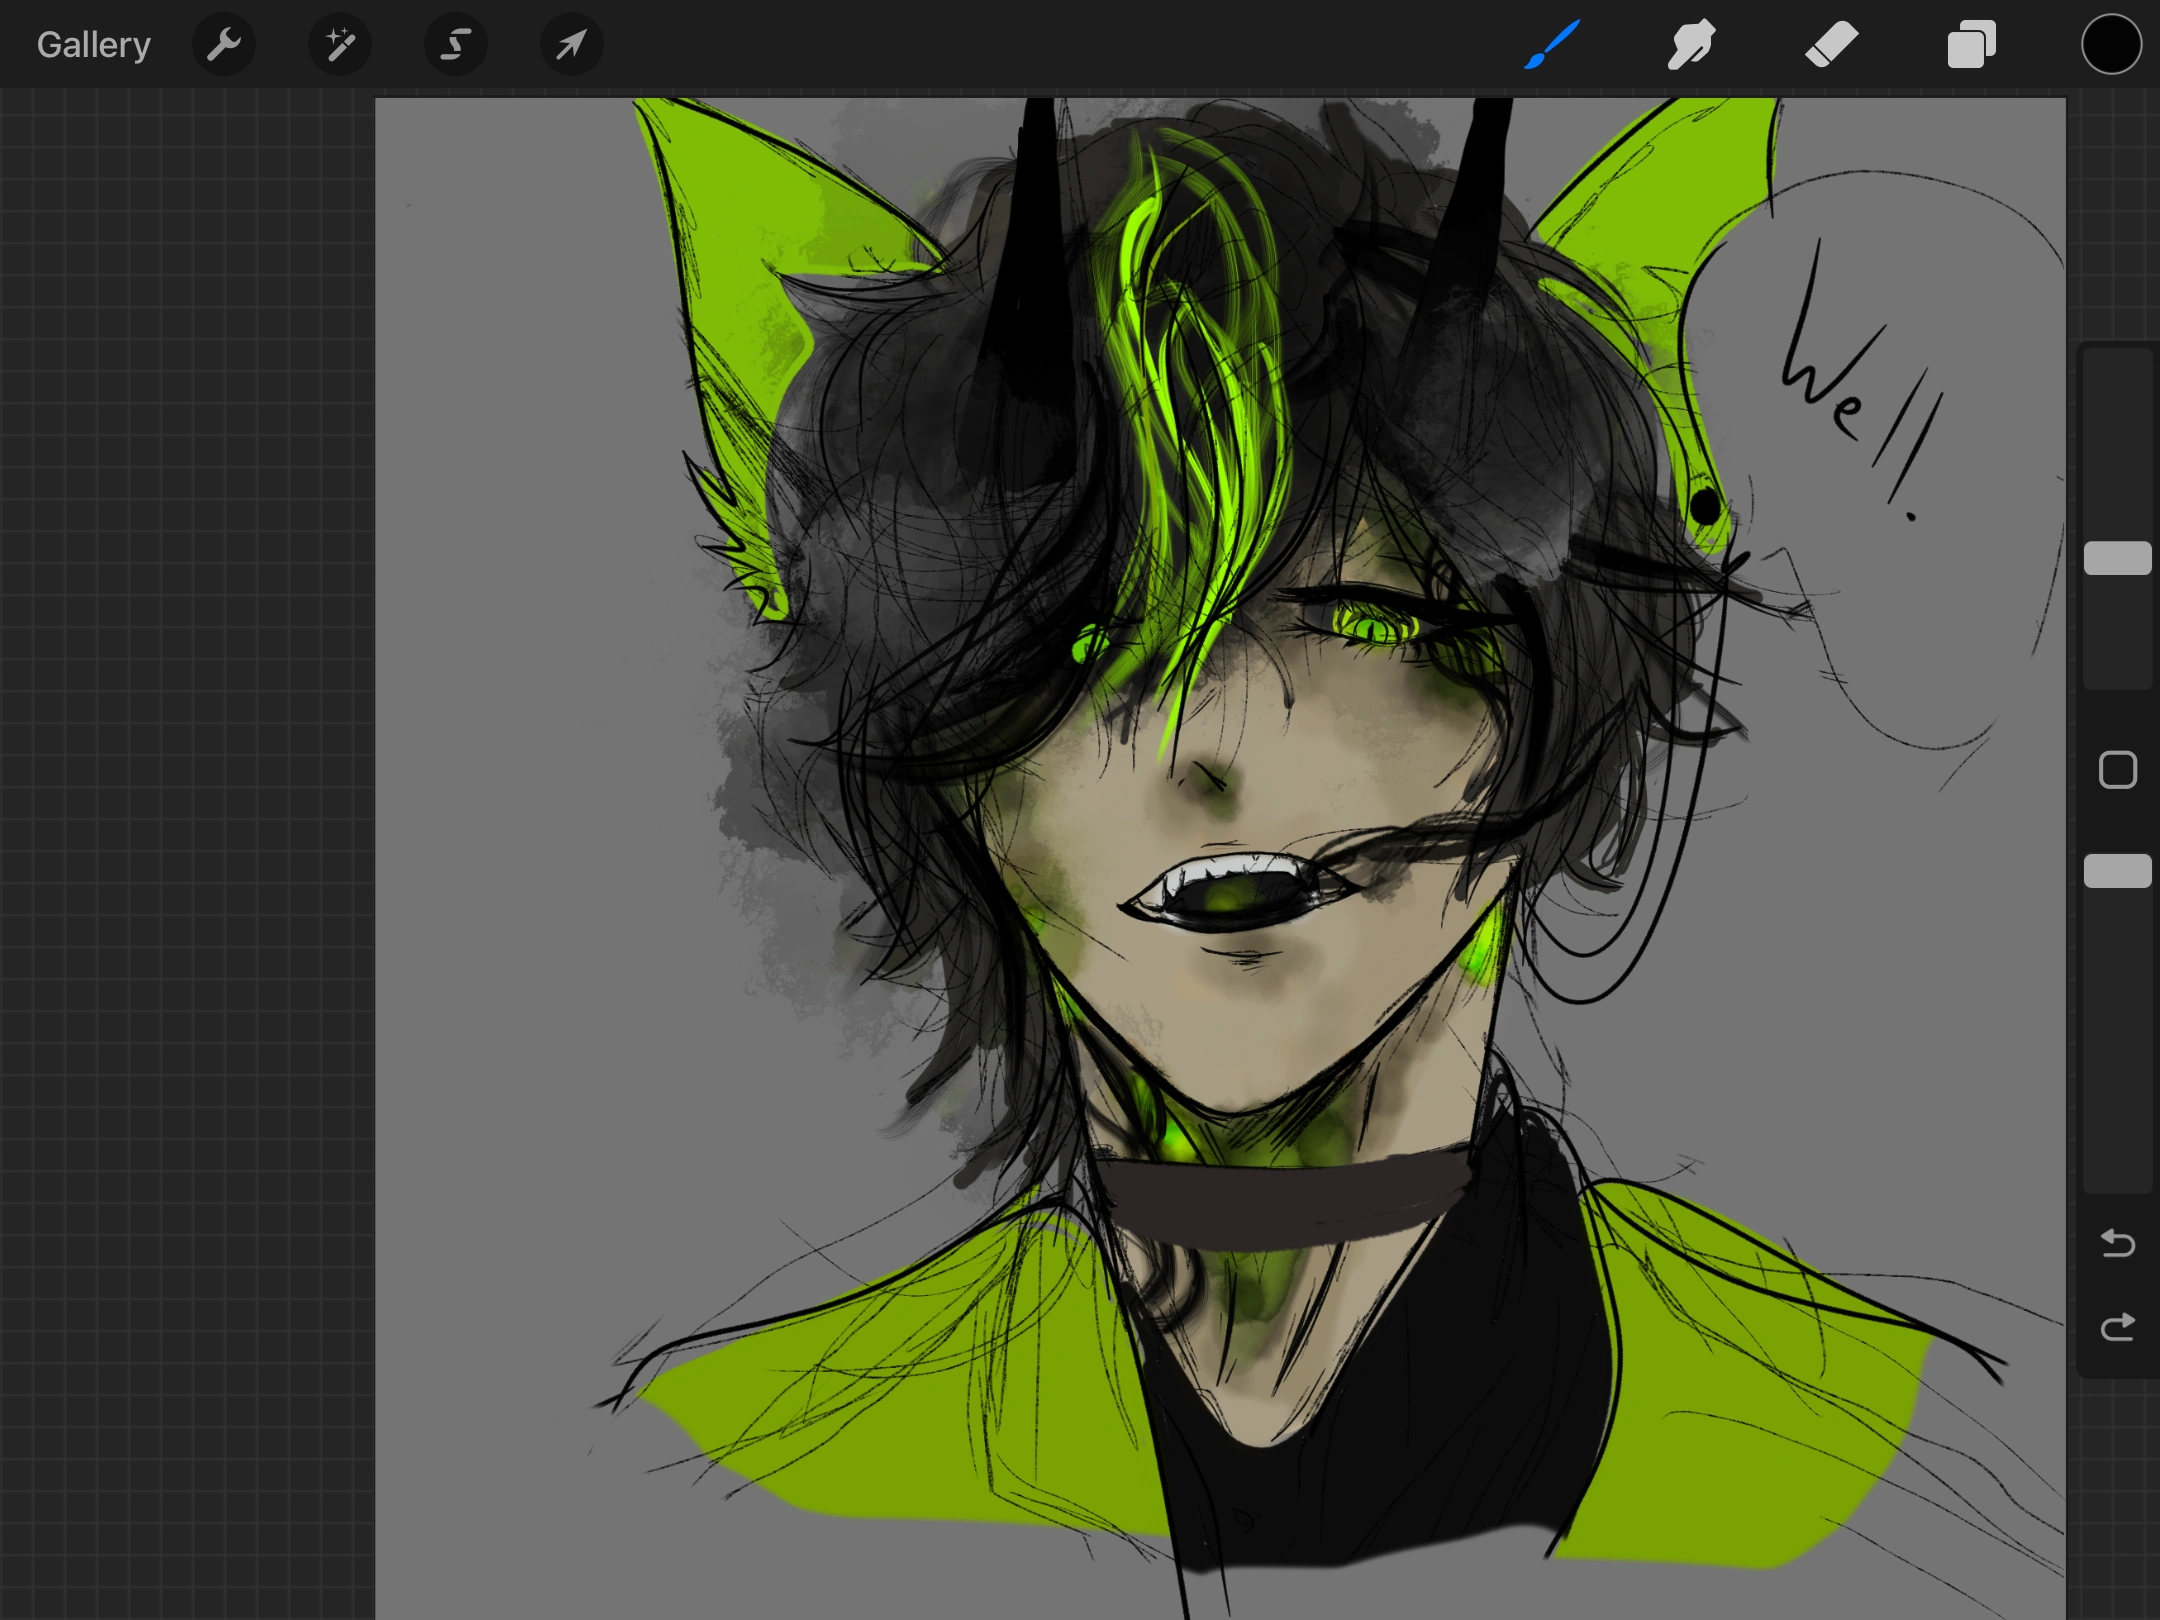Select the Transform arrow tool
This screenshot has height=1620, width=2160.
[x=570, y=44]
